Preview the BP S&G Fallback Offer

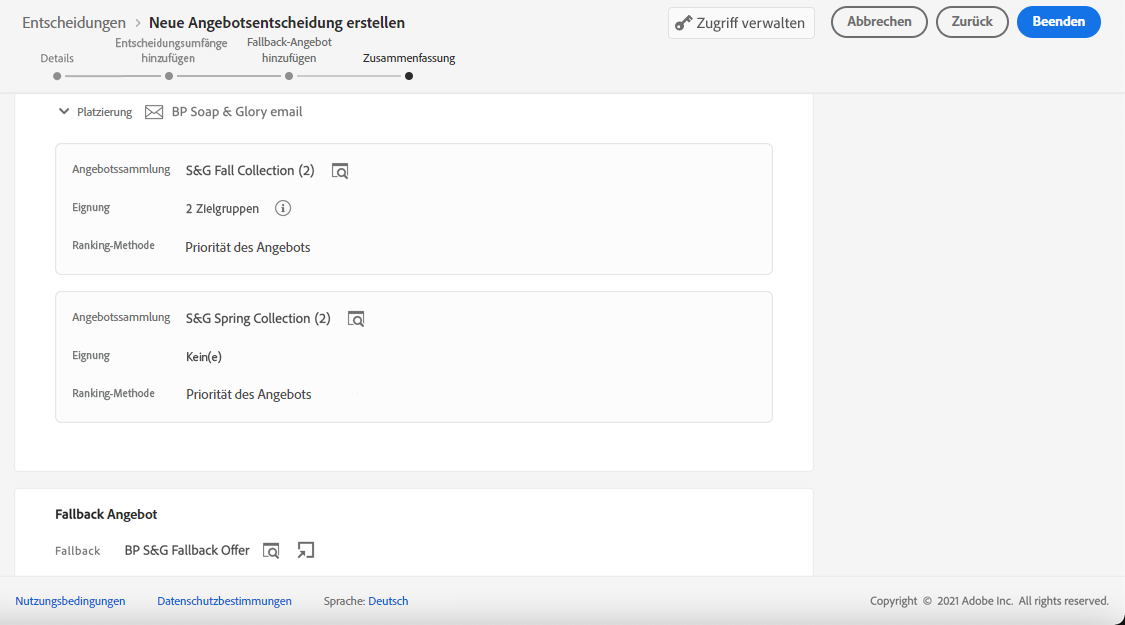[271, 551]
